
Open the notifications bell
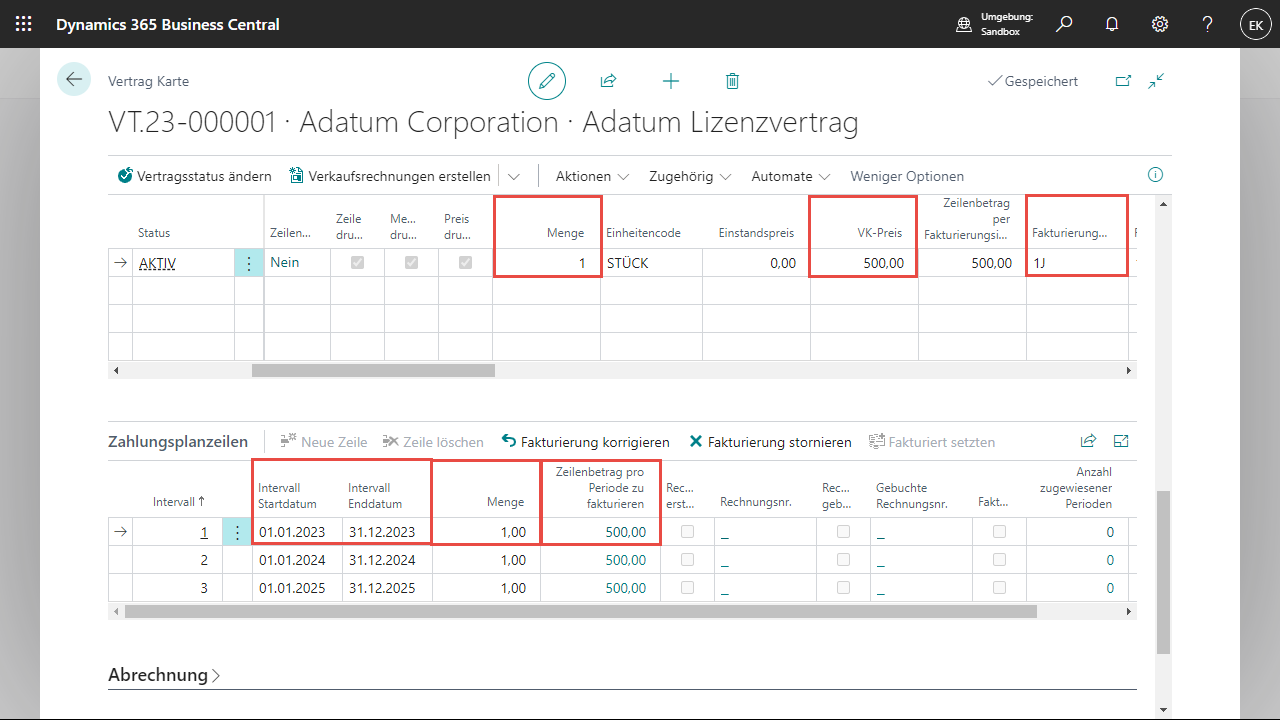tap(1112, 24)
